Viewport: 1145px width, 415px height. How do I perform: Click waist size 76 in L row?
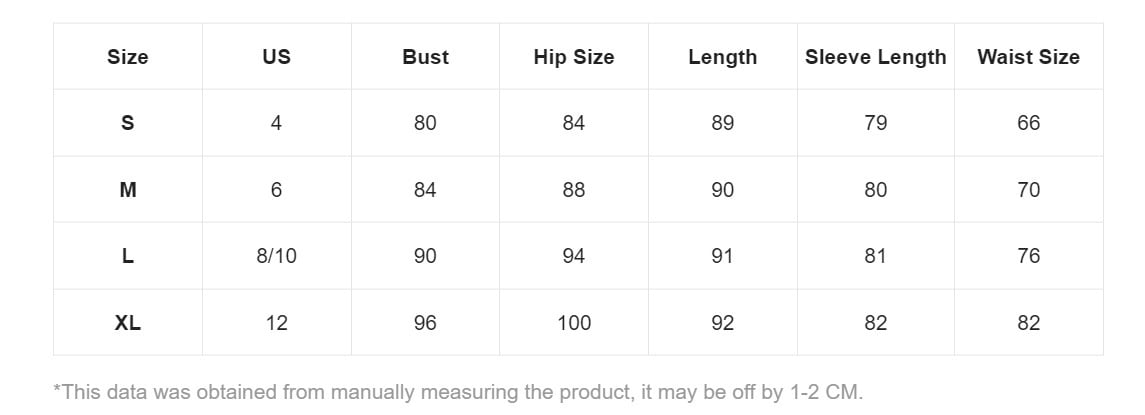click(1028, 256)
